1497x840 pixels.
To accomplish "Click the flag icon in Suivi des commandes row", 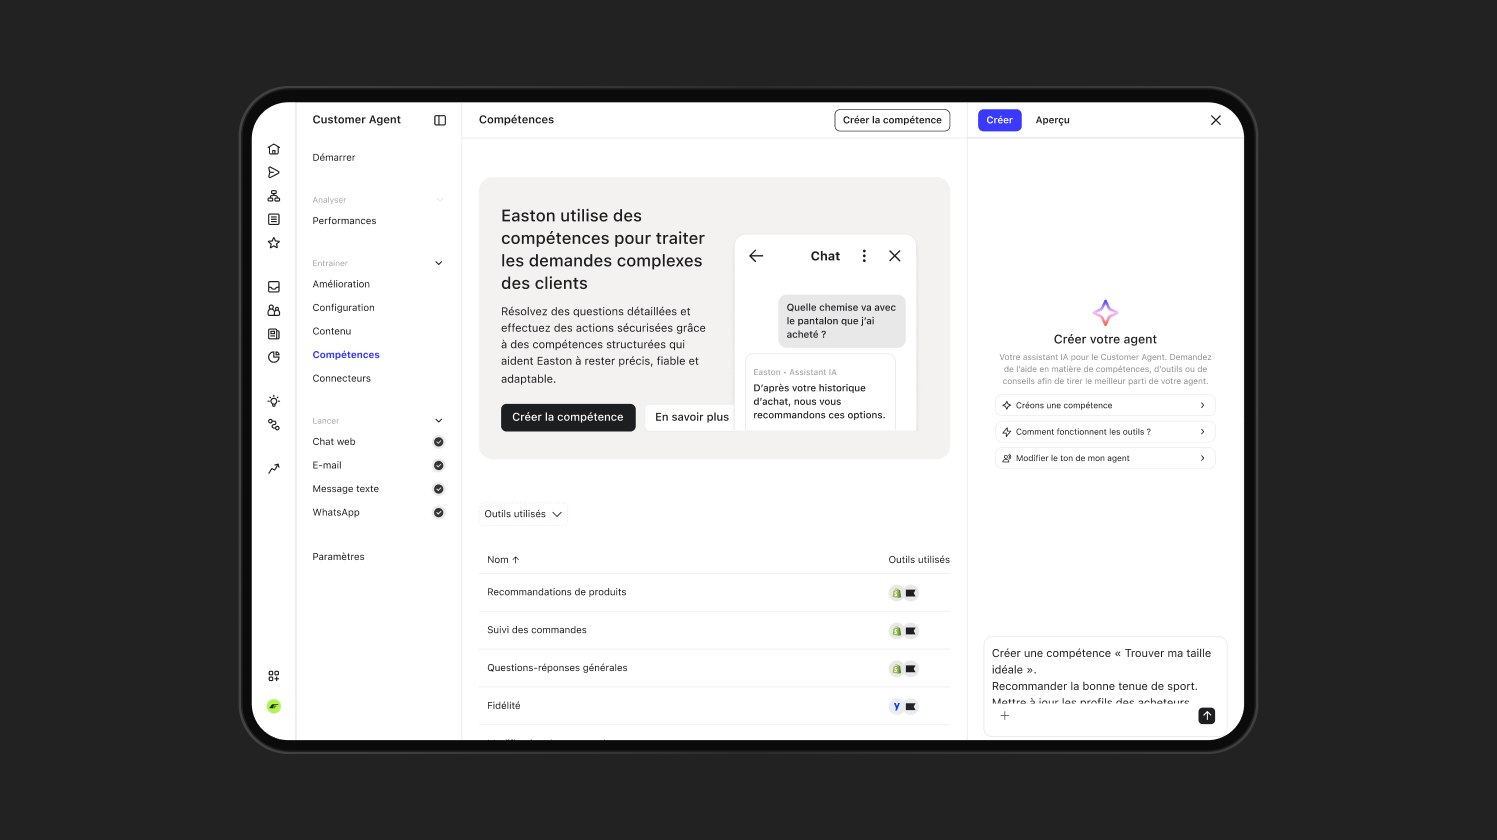I will click(911, 631).
